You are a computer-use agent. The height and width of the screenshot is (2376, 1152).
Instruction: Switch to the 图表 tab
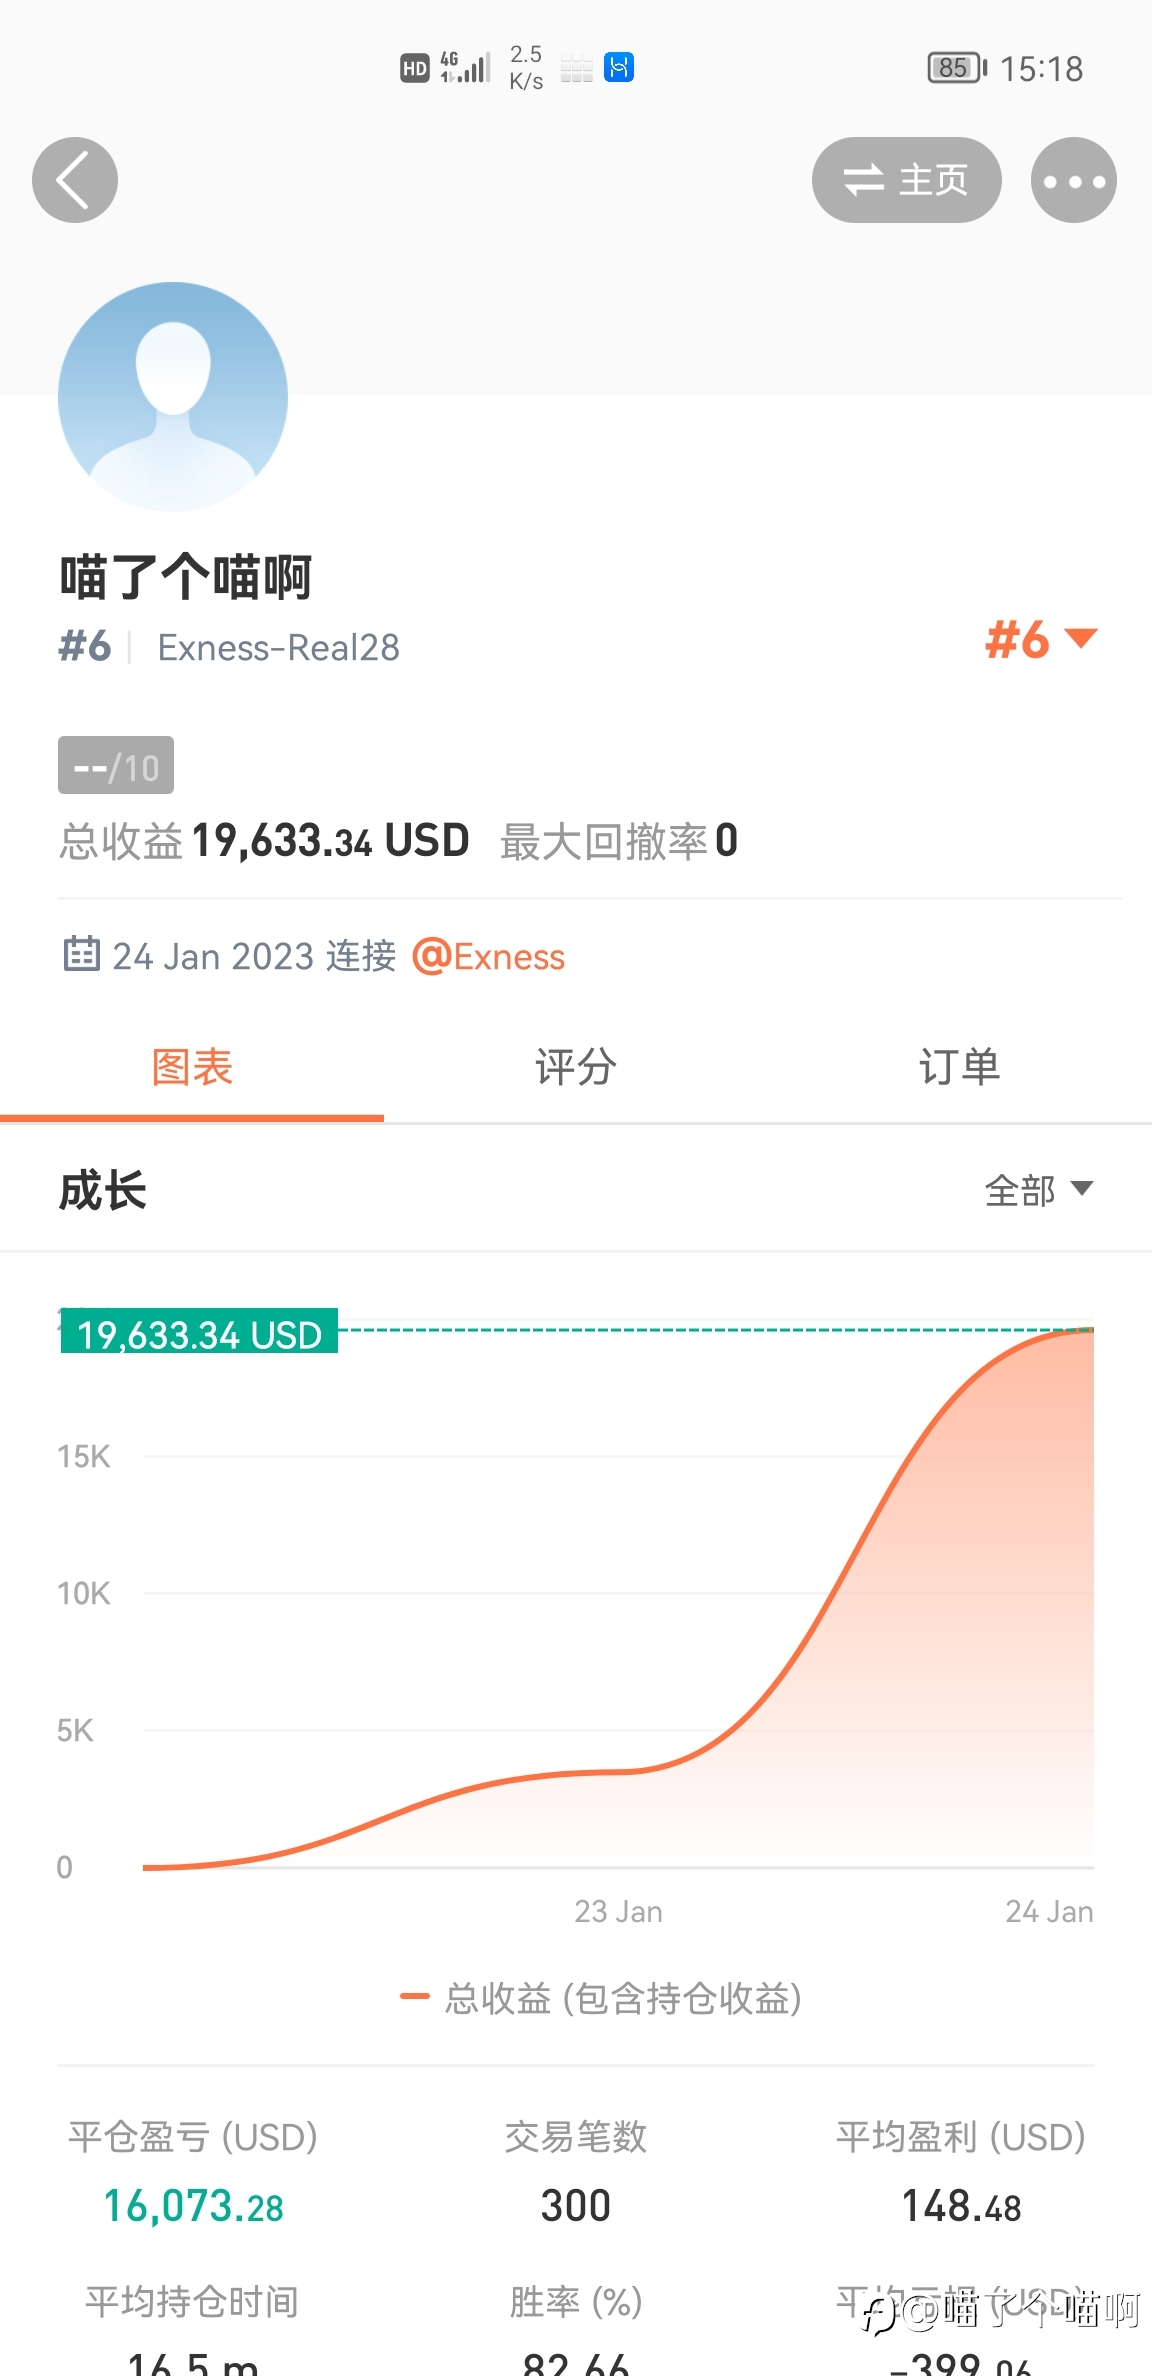pyautogui.click(x=192, y=1067)
